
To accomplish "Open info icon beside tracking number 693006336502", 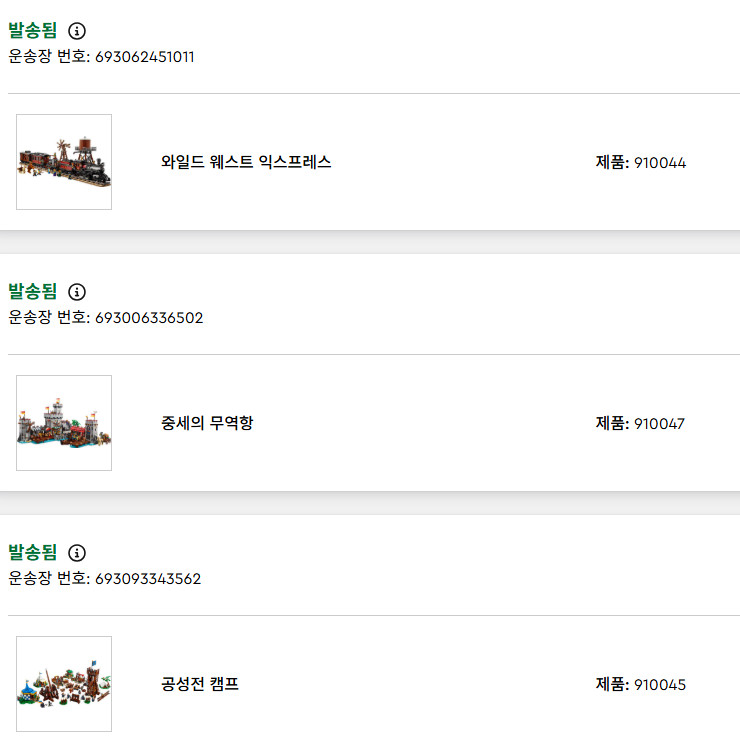I will coord(77,292).
